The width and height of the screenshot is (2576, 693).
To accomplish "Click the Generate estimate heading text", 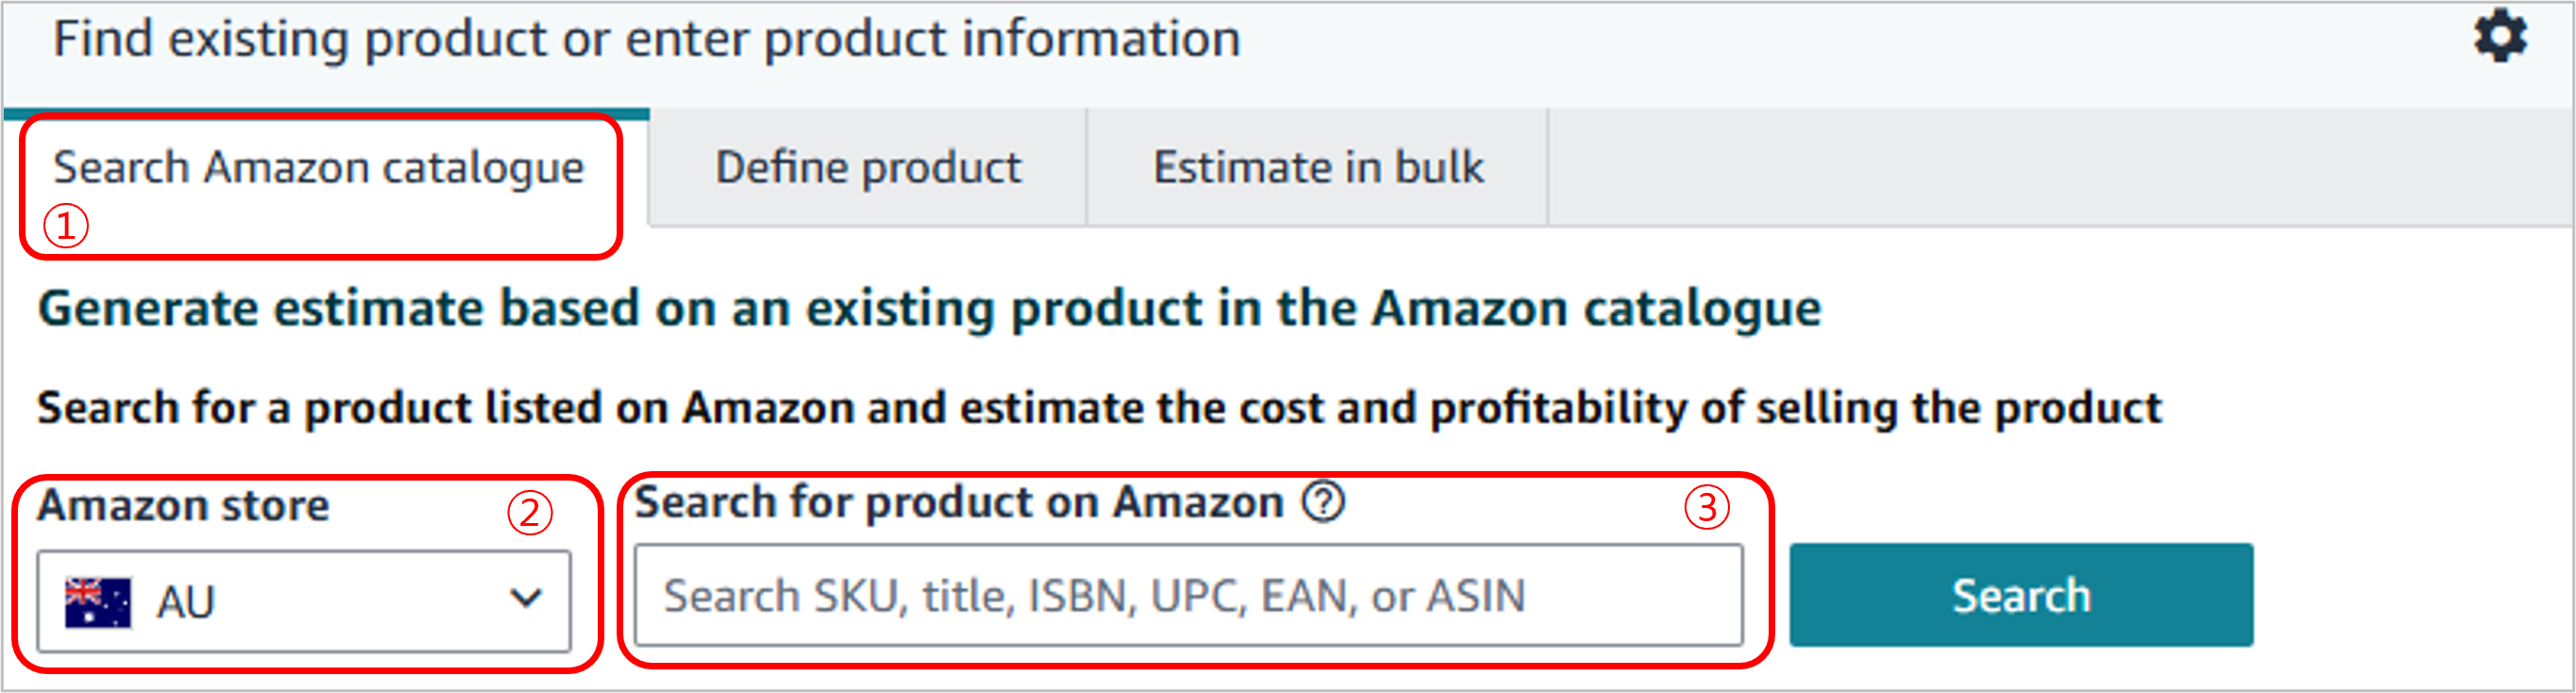I will coord(929,308).
